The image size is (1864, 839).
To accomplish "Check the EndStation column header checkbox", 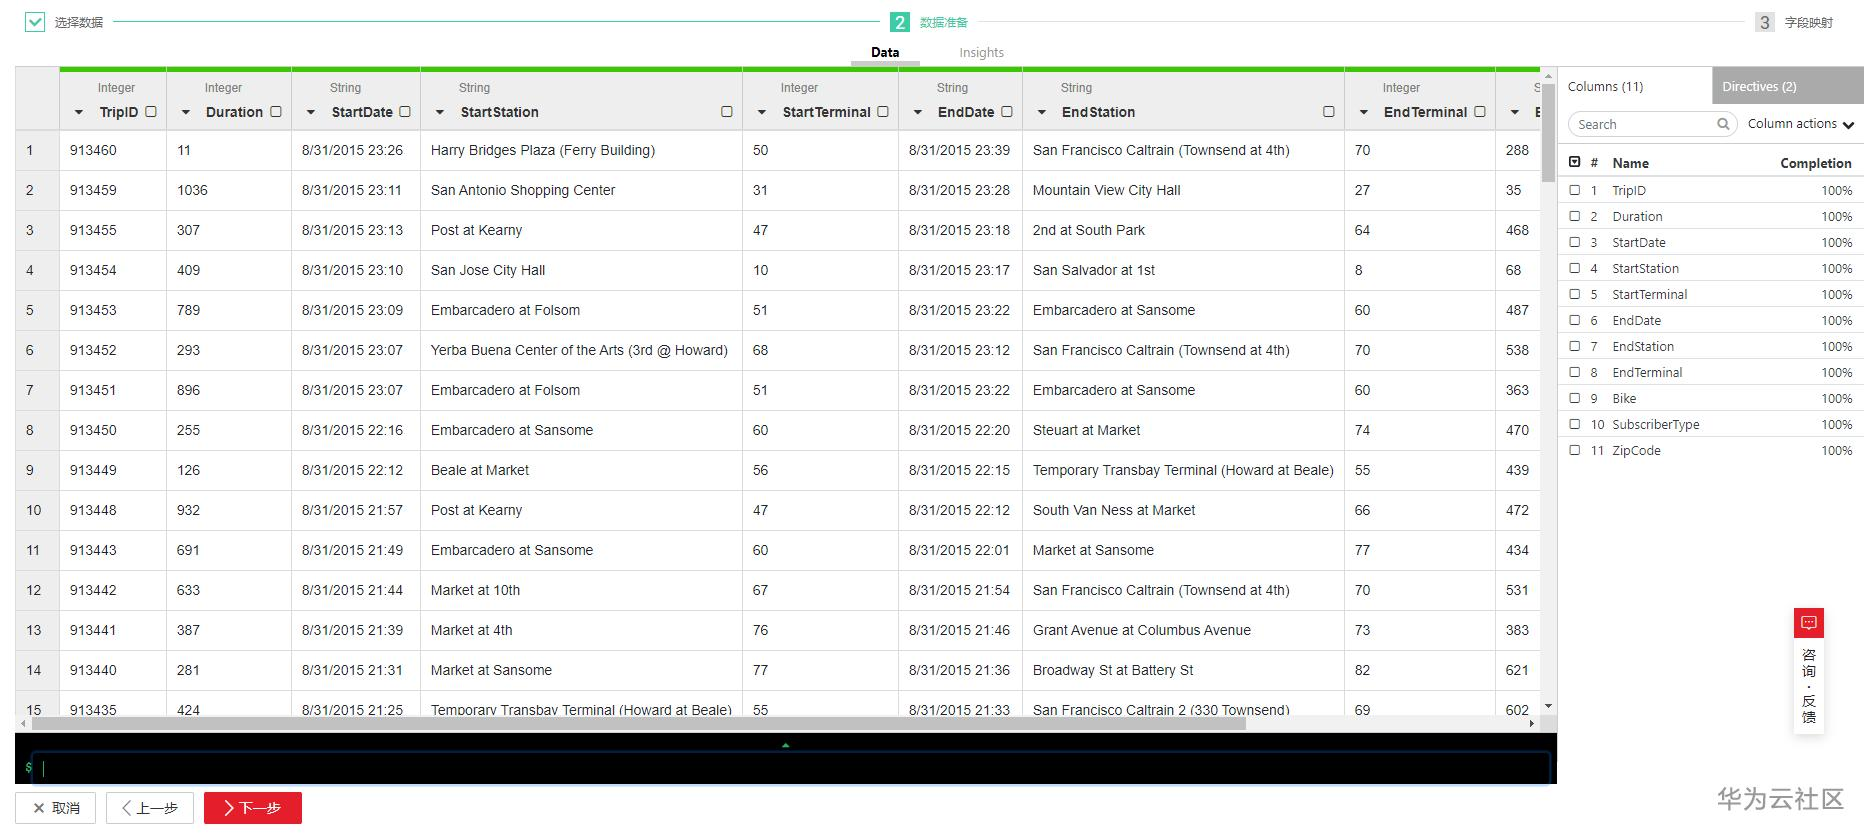I will pyautogui.click(x=1329, y=112).
